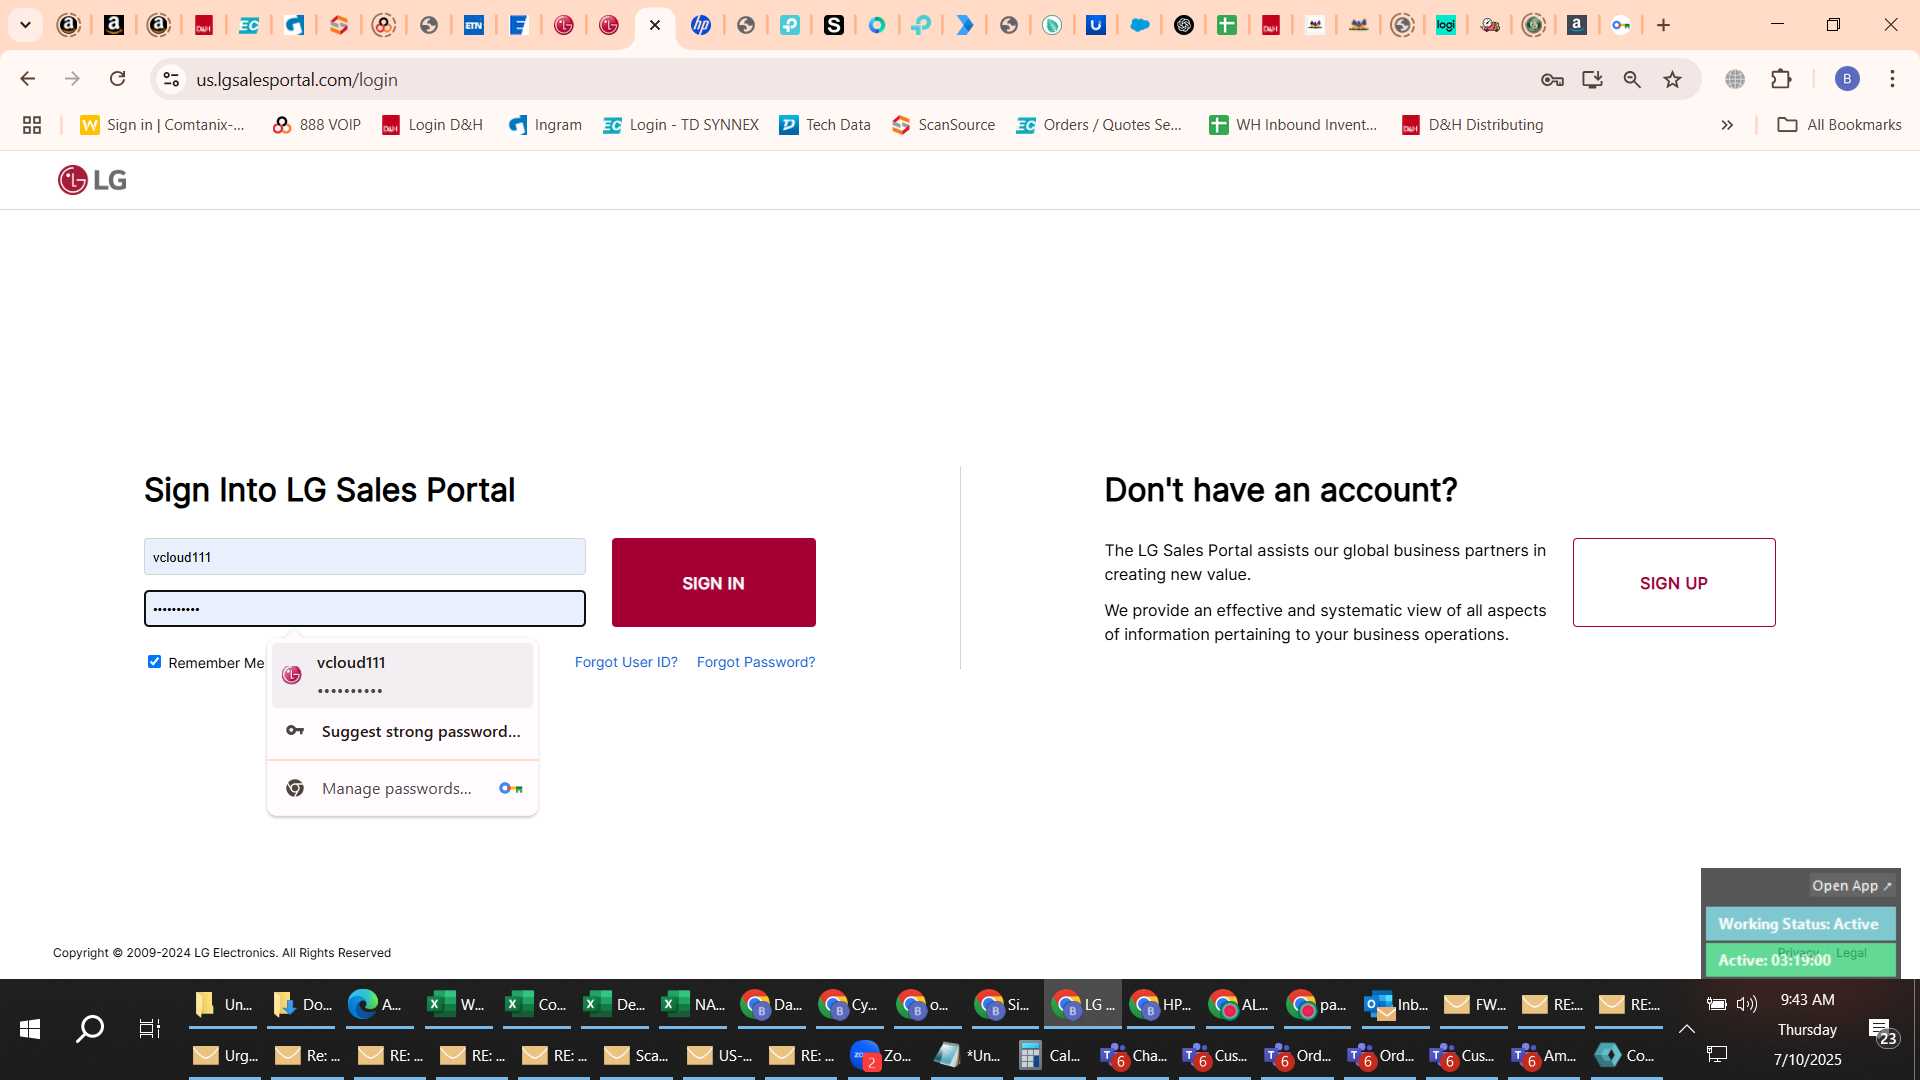The image size is (1920, 1080).
Task: Open the clock showing 9:43 AM
Action: 1807,1000
